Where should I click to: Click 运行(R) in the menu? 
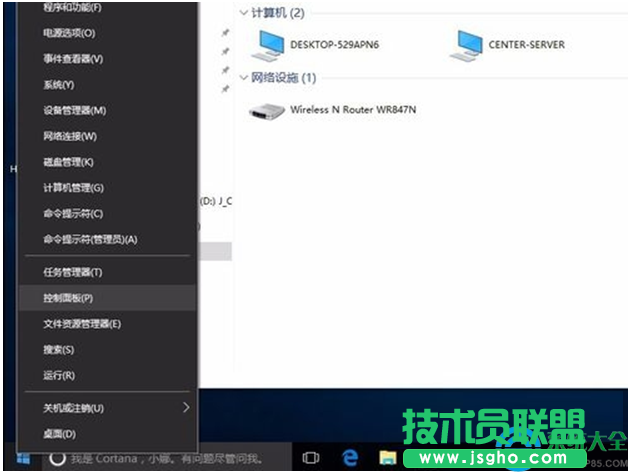[59, 376]
